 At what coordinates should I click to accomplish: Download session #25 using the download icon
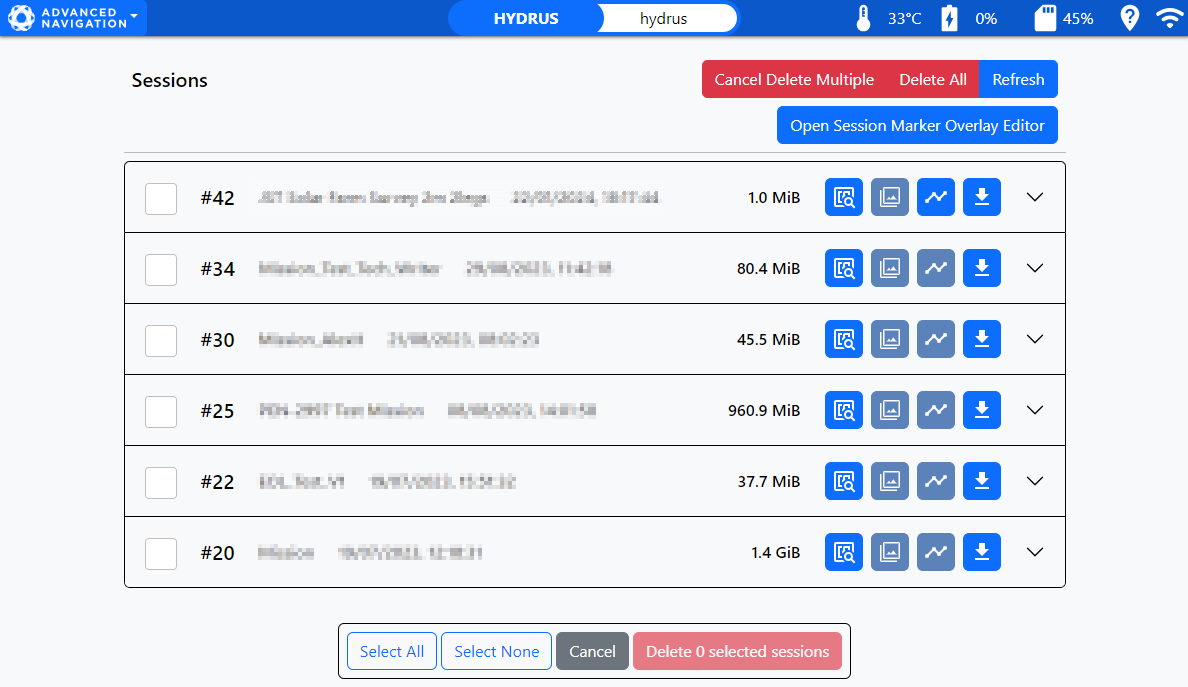click(981, 410)
